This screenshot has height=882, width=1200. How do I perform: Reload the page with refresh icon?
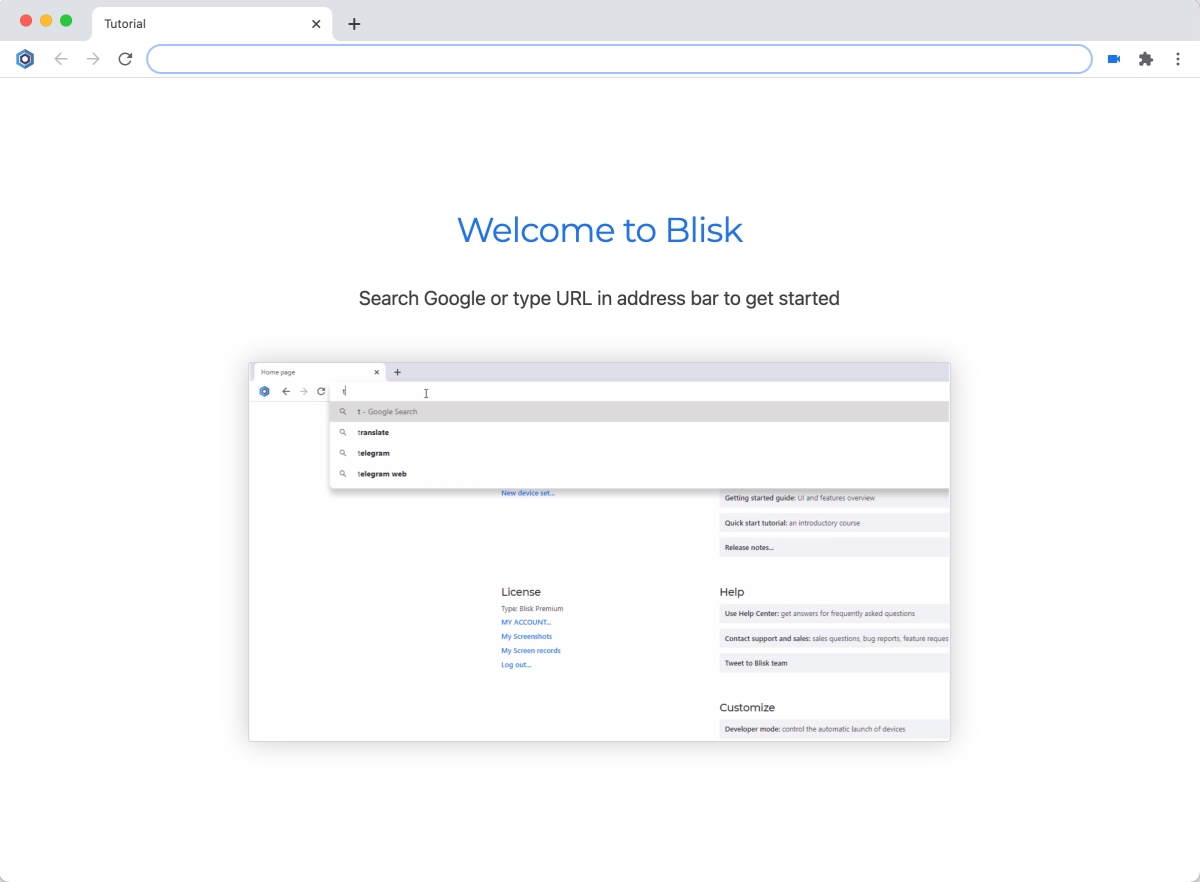click(x=125, y=59)
